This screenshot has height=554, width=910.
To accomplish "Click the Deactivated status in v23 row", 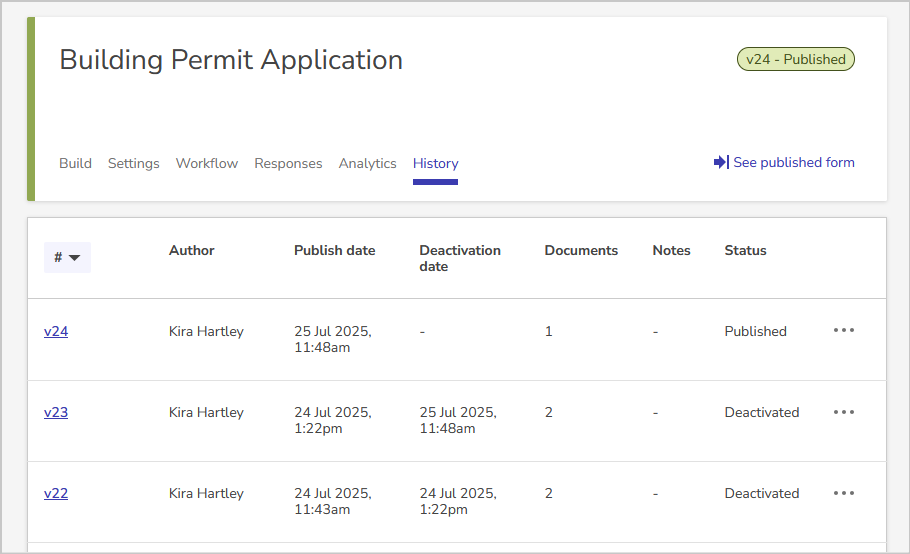I will pos(761,412).
